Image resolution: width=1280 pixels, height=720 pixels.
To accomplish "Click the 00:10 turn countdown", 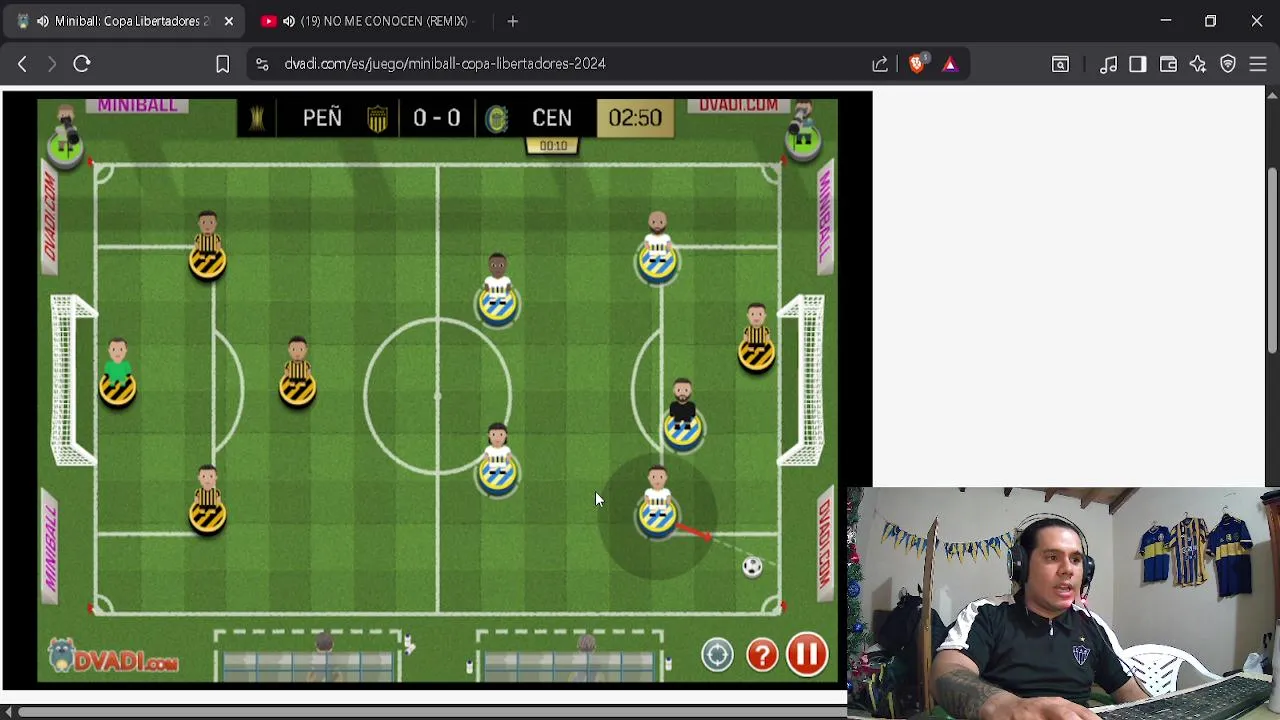I will (x=553, y=146).
